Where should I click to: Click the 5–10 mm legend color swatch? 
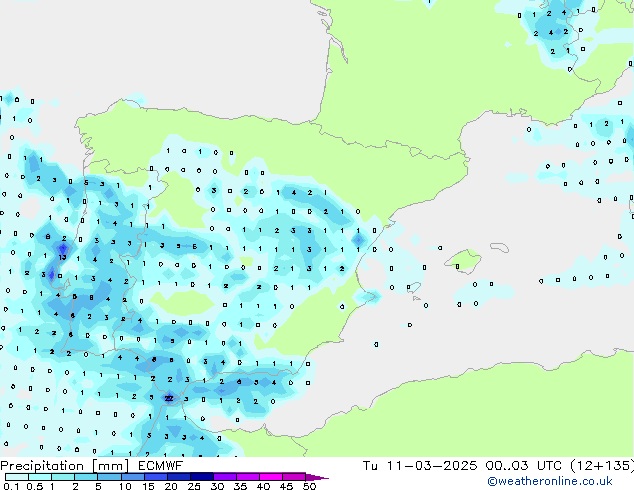tap(109, 477)
